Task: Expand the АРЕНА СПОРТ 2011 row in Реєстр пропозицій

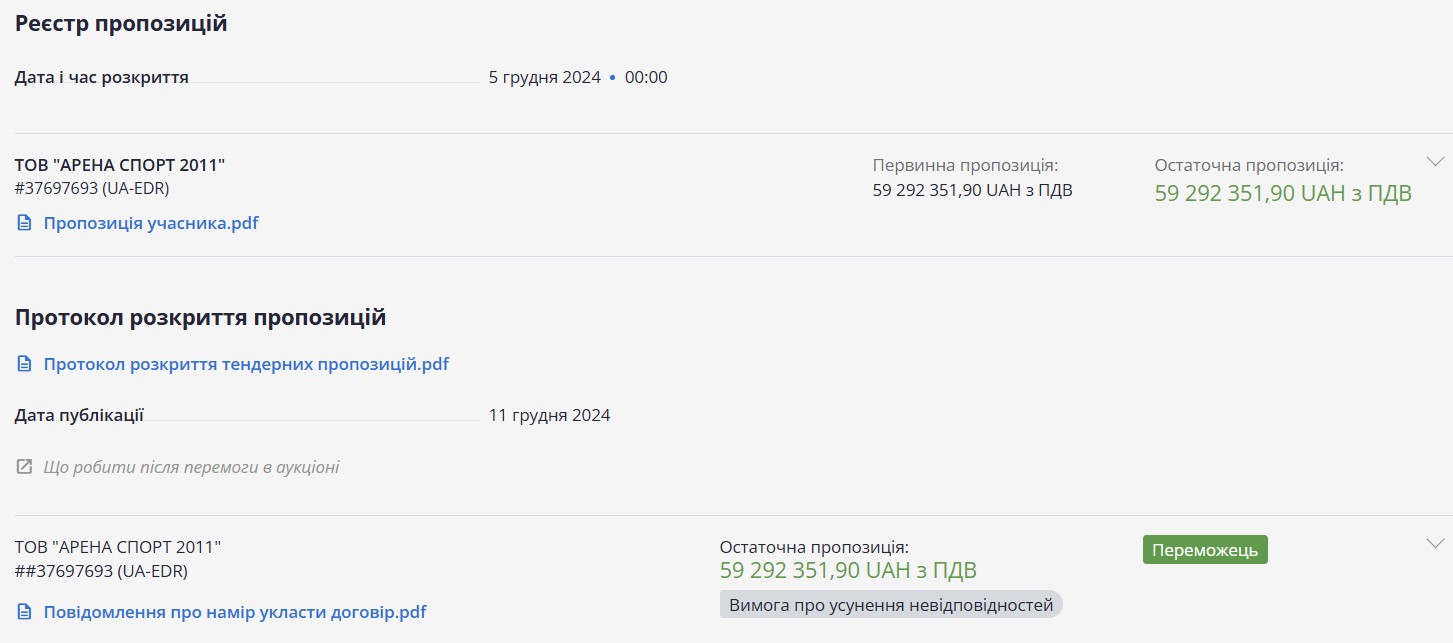Action: 1435,161
